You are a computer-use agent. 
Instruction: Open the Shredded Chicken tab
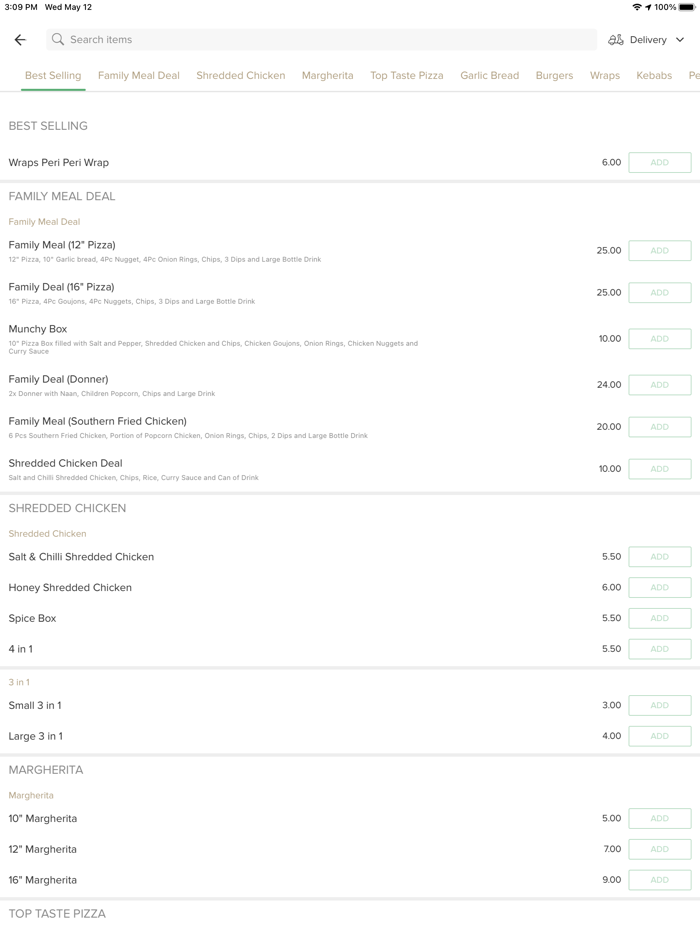pos(241,76)
